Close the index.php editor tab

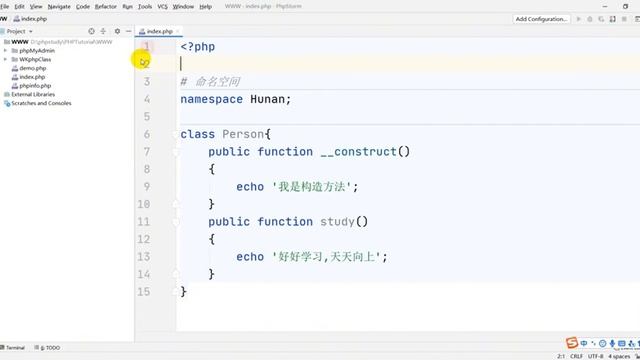coord(178,31)
